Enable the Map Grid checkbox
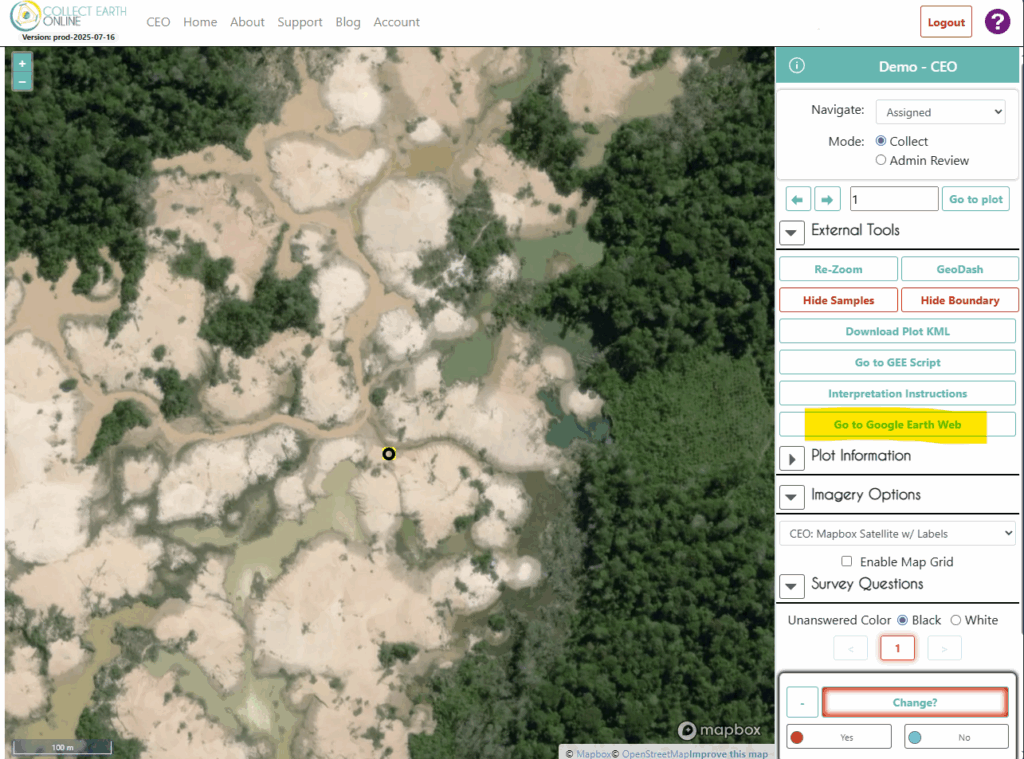Screen dimensions: 1024x759 click(x=847, y=562)
